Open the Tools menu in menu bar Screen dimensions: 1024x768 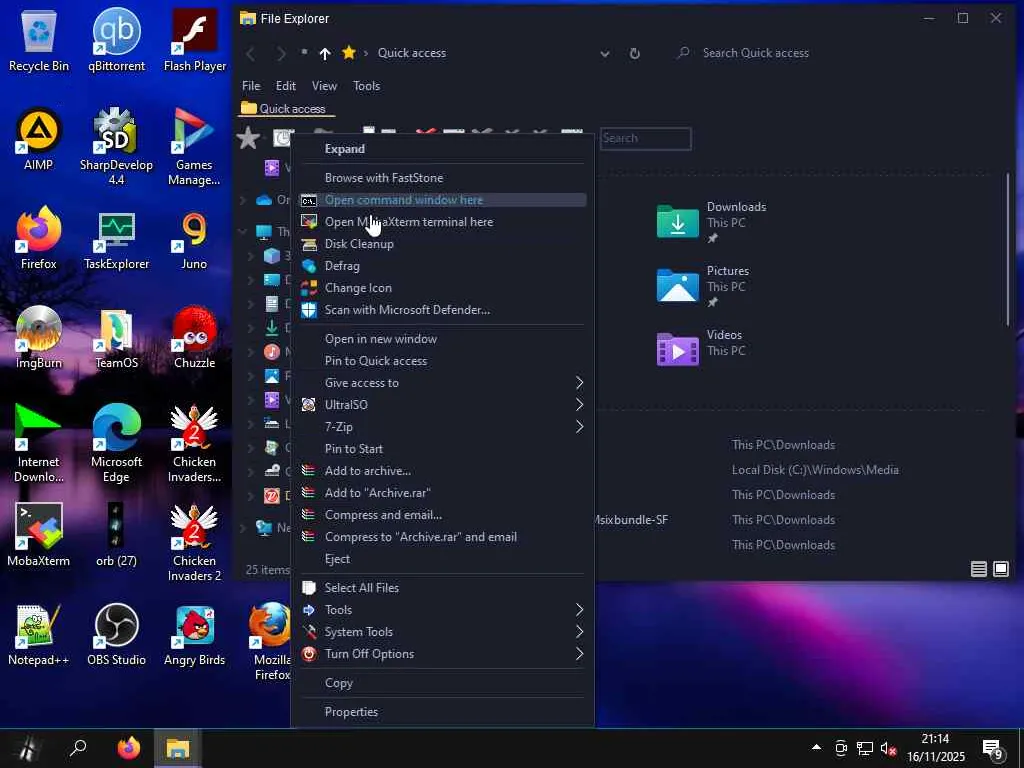(366, 86)
